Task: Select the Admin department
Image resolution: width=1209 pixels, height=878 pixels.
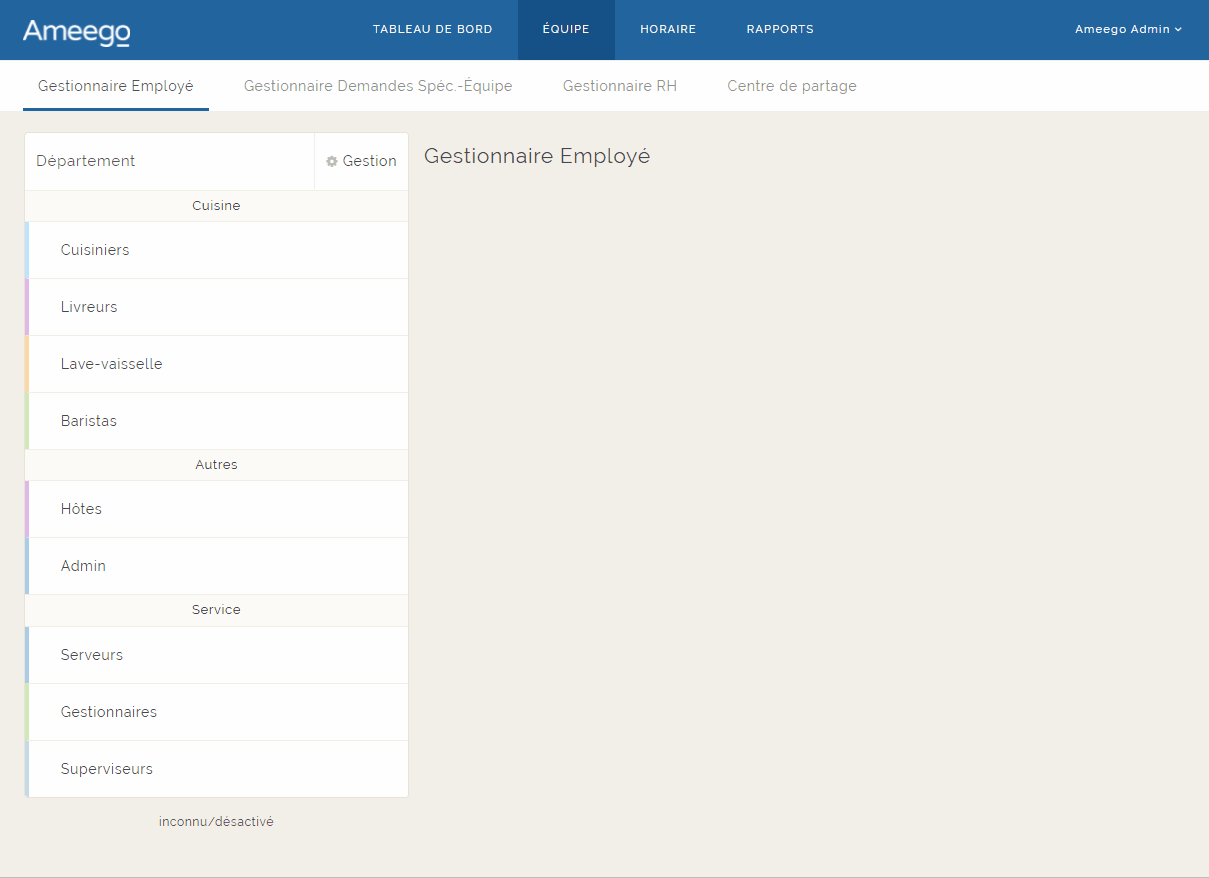Action: (x=83, y=566)
